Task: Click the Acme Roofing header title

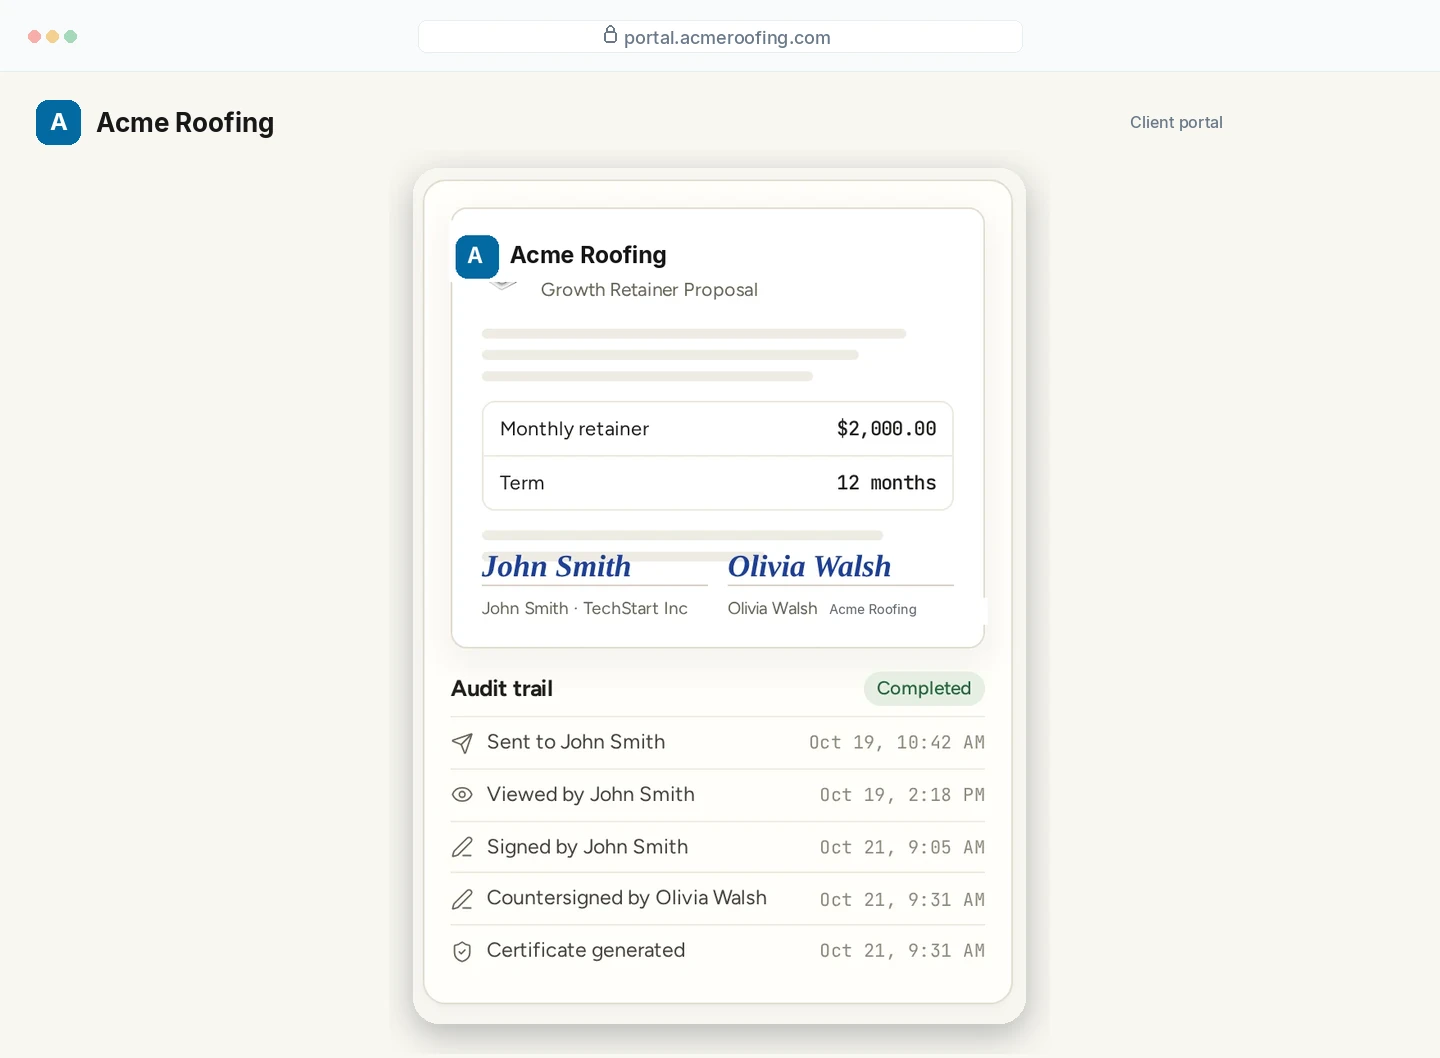Action: (x=185, y=122)
